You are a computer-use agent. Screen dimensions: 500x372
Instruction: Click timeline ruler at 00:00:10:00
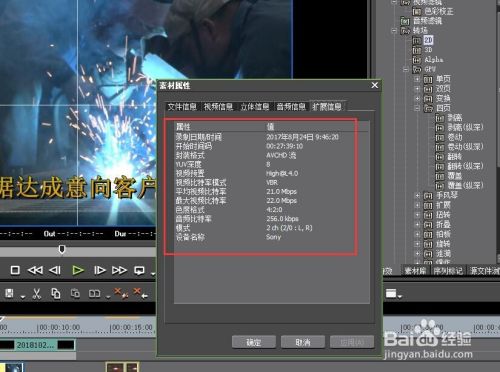coord(59,328)
